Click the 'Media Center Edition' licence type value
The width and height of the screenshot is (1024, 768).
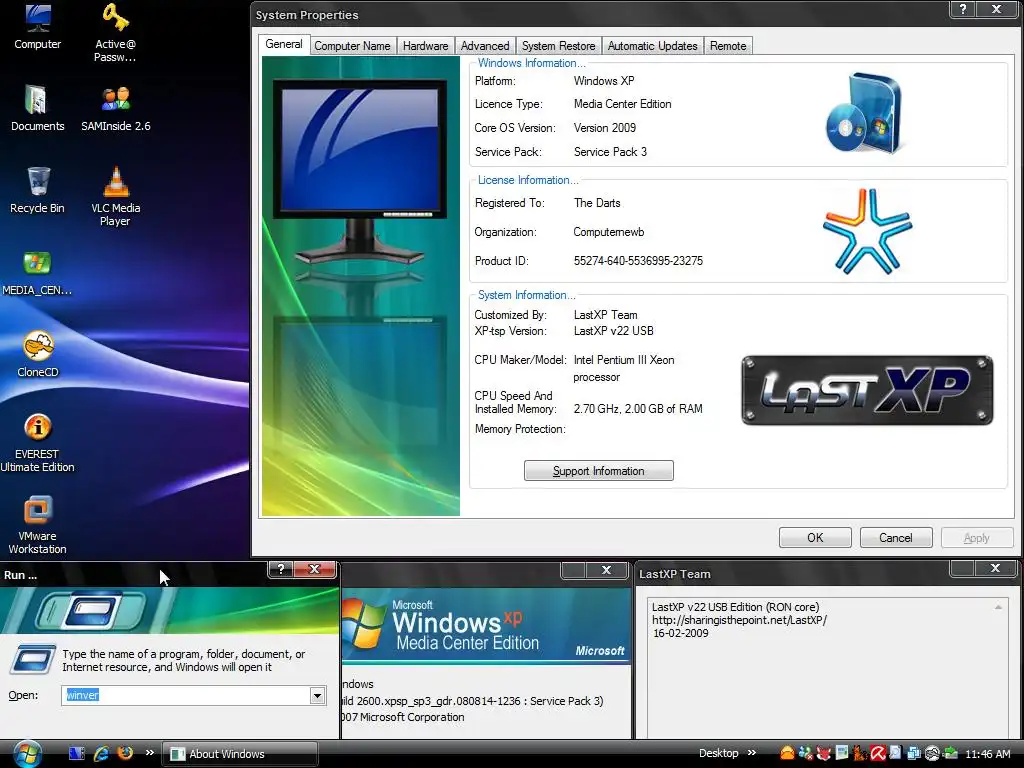tap(622, 104)
